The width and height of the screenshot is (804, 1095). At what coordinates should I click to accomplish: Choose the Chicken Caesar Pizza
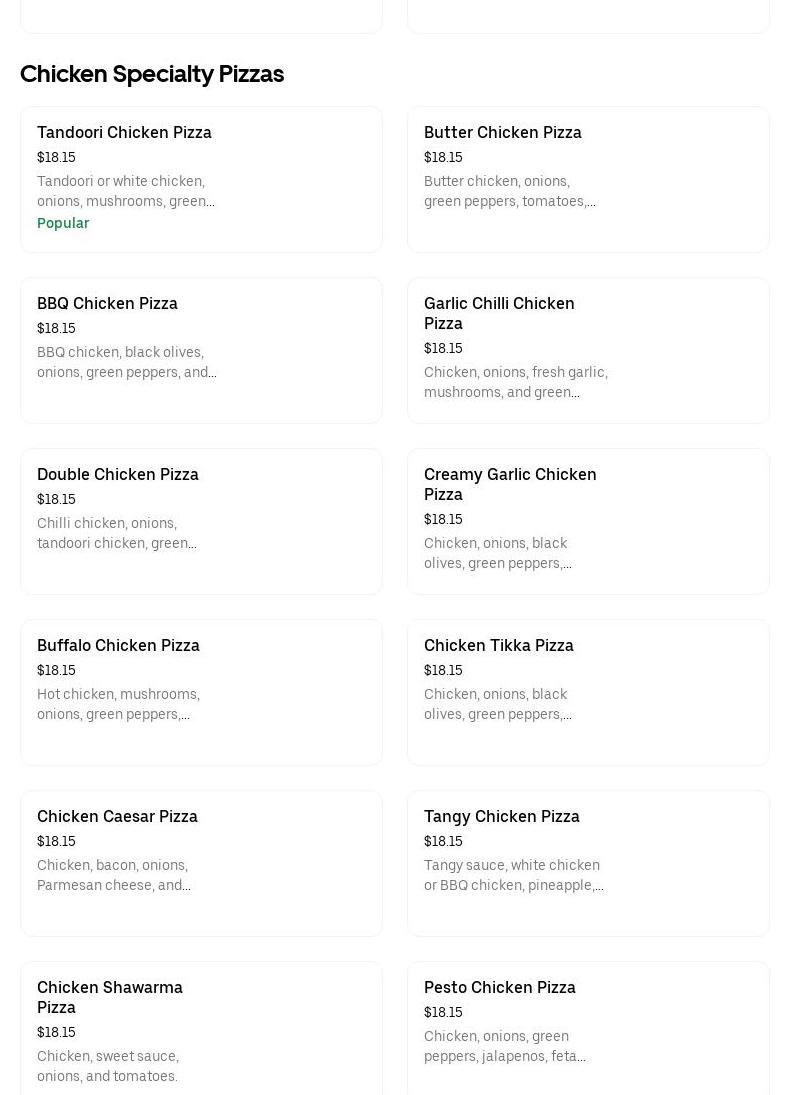(117, 816)
